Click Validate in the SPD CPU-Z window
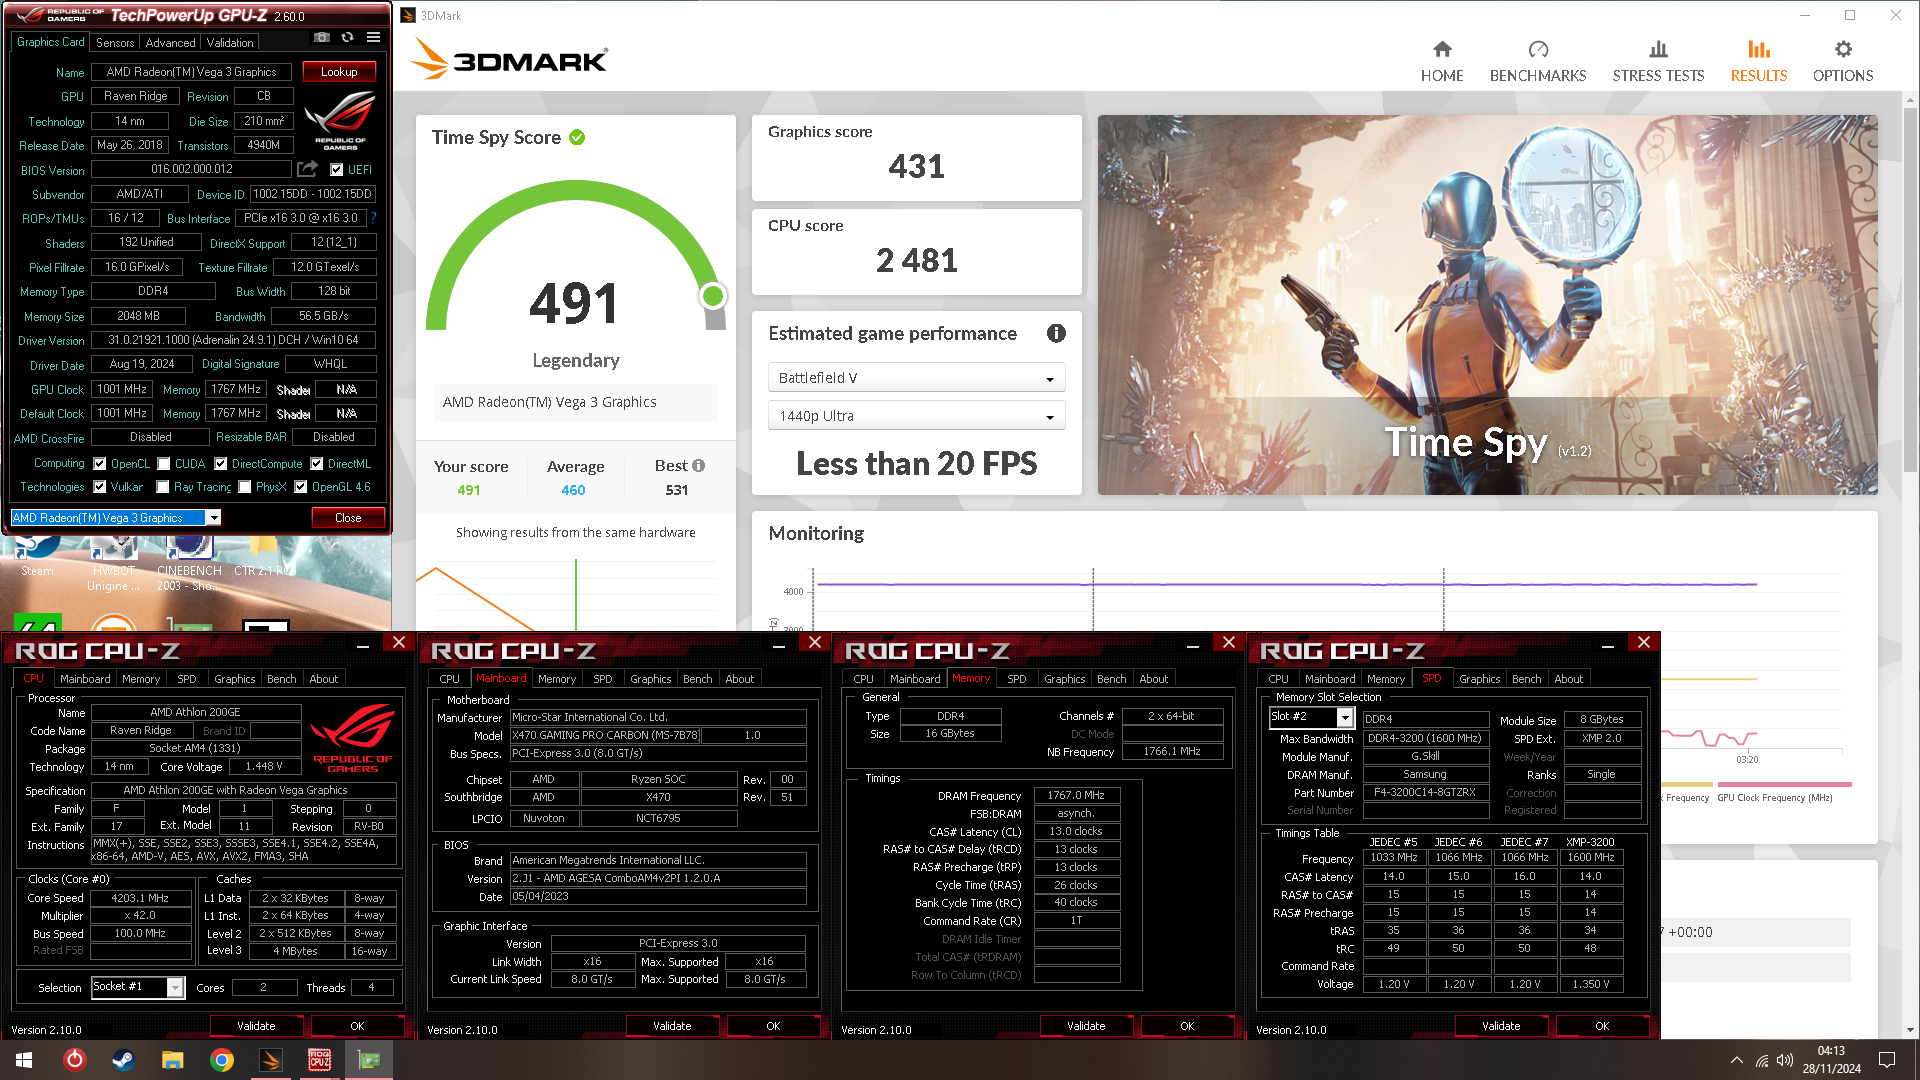This screenshot has width=1920, height=1080. (x=1501, y=1026)
